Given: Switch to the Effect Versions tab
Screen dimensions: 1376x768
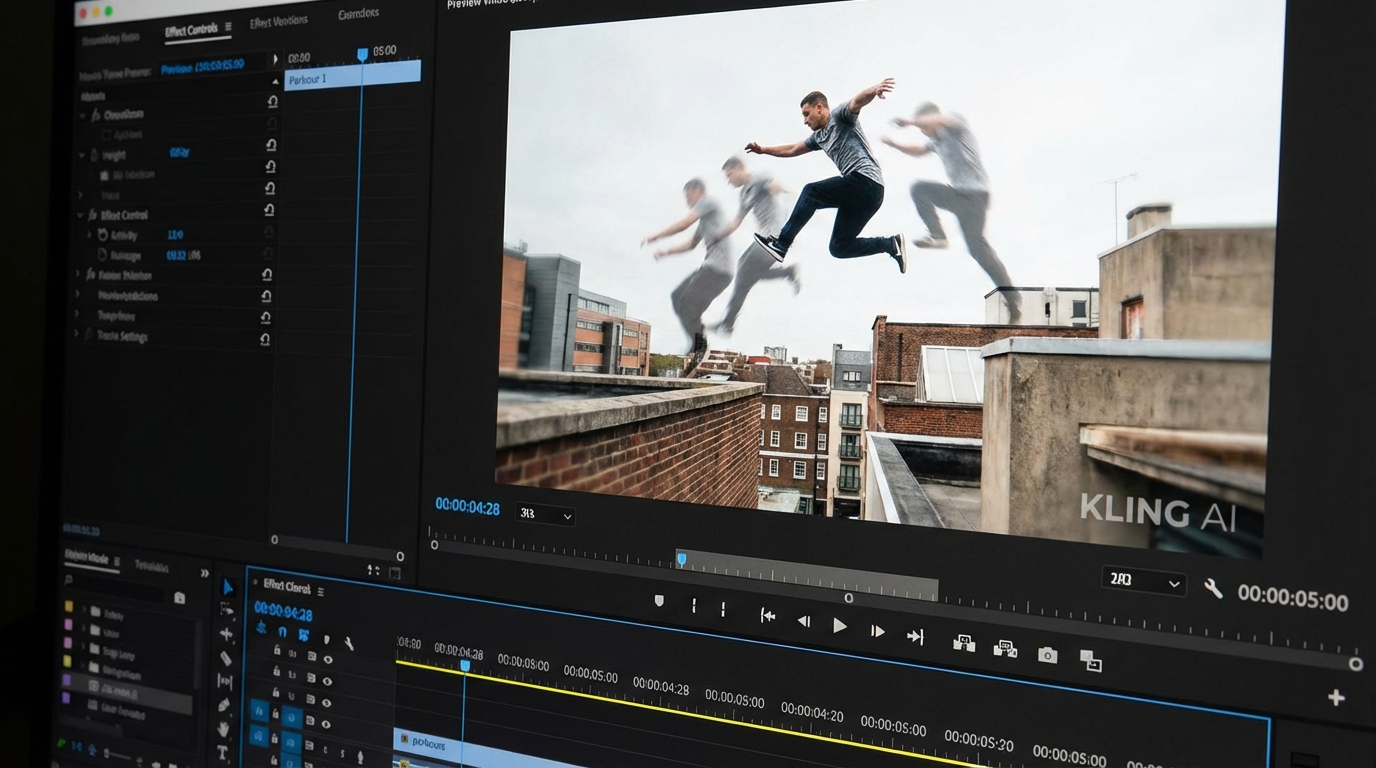Looking at the screenshot, I should 278,22.
